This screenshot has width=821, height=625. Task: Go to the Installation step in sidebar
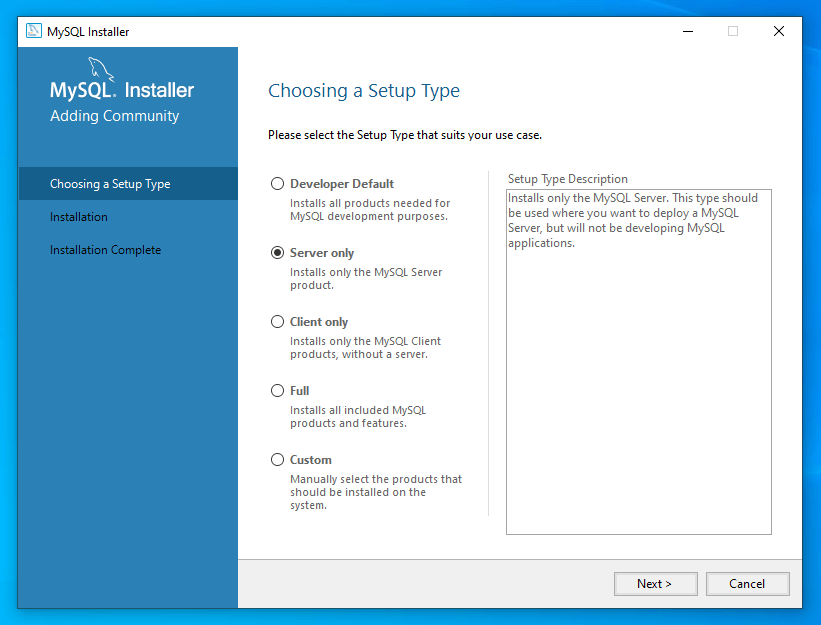point(79,217)
